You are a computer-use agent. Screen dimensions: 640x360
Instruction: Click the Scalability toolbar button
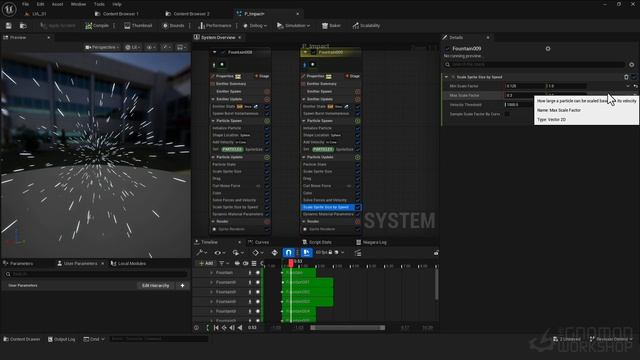pyautogui.click(x=366, y=26)
